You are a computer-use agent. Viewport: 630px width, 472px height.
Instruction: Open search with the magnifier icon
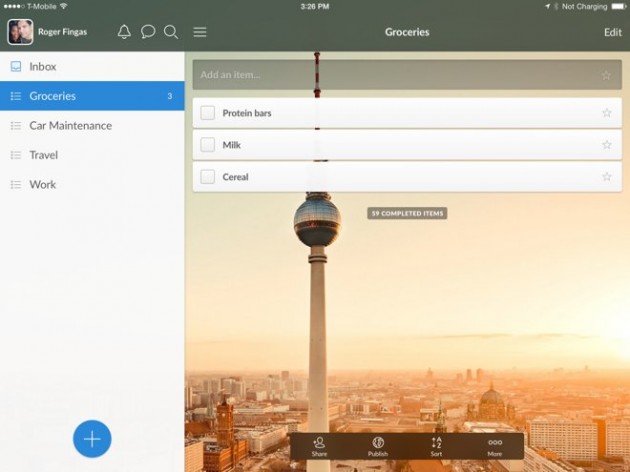click(x=171, y=32)
